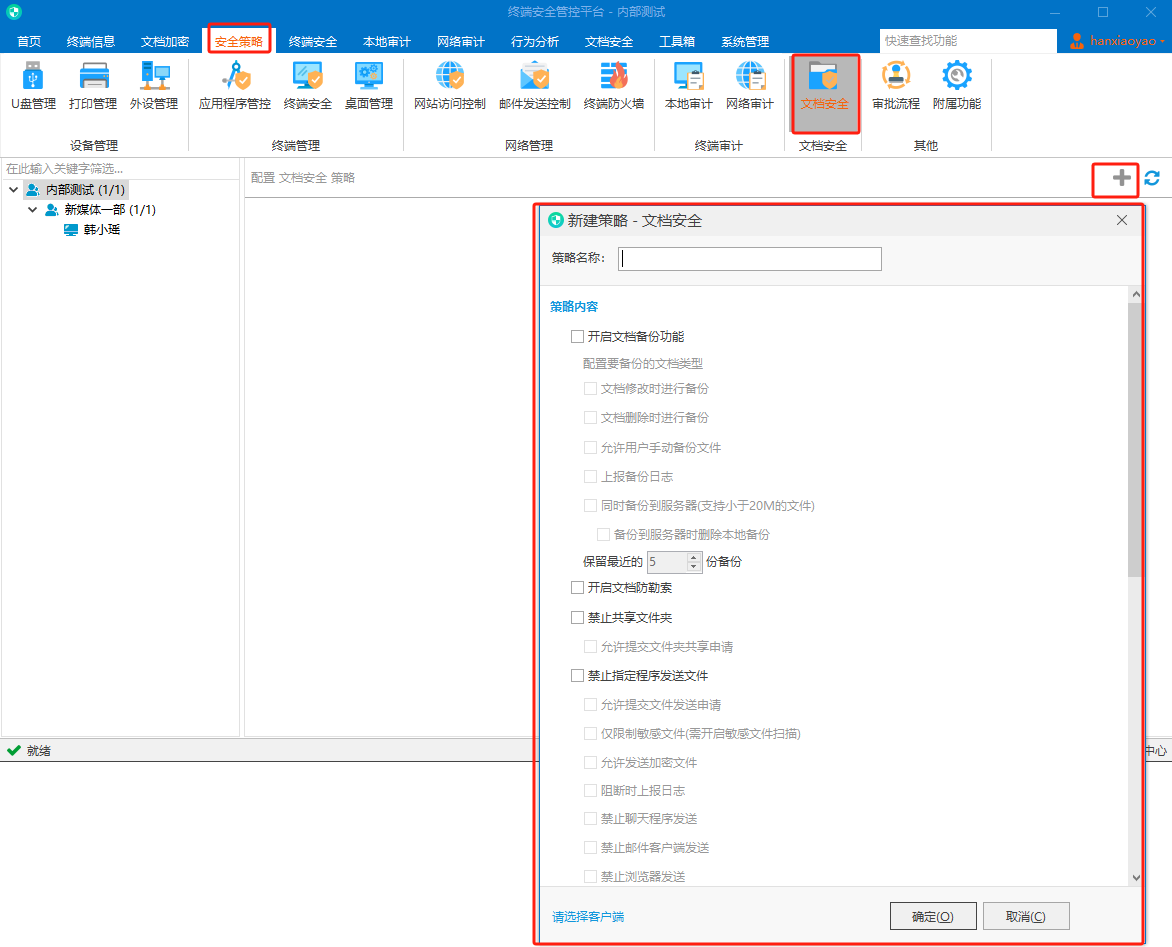Confirm with 确定(O) button

pyautogui.click(x=933, y=916)
